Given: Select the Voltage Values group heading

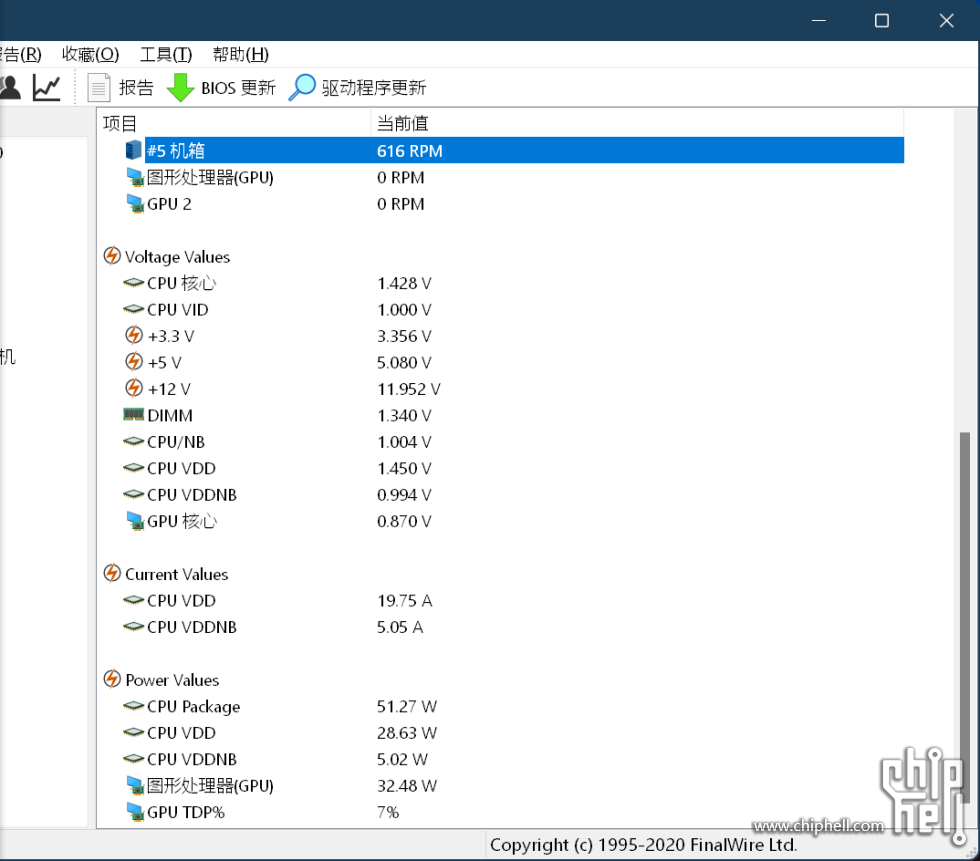Looking at the screenshot, I should click(x=178, y=257).
